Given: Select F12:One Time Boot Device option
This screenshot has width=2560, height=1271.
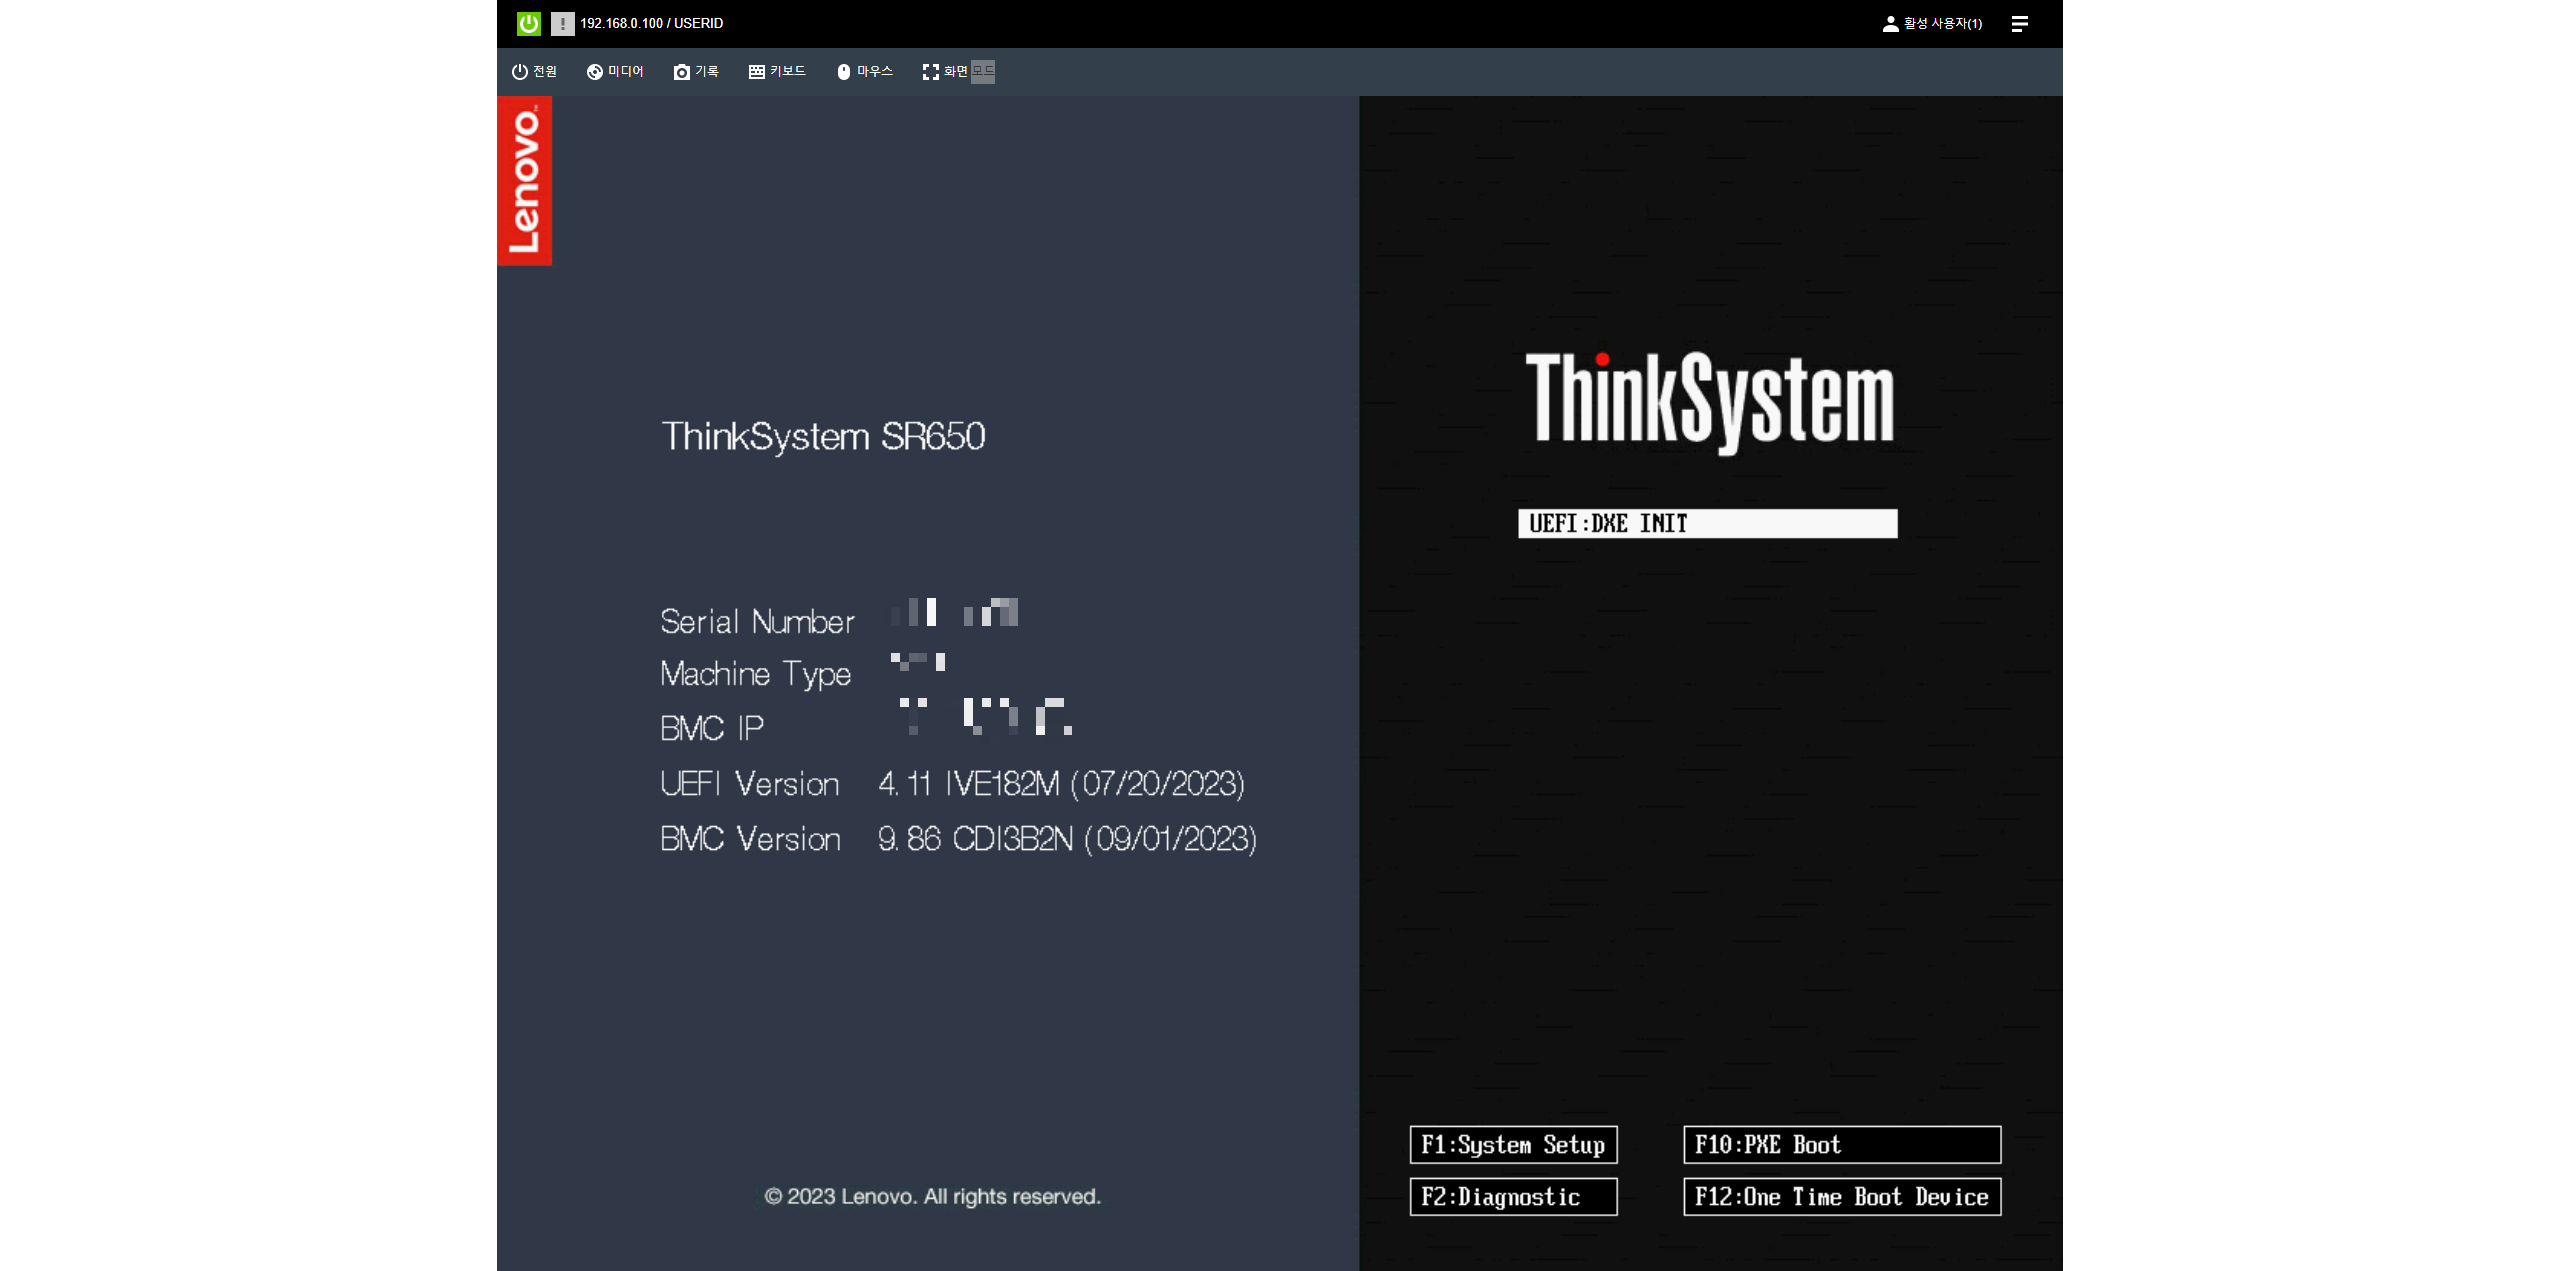Looking at the screenshot, I should coord(1841,1196).
